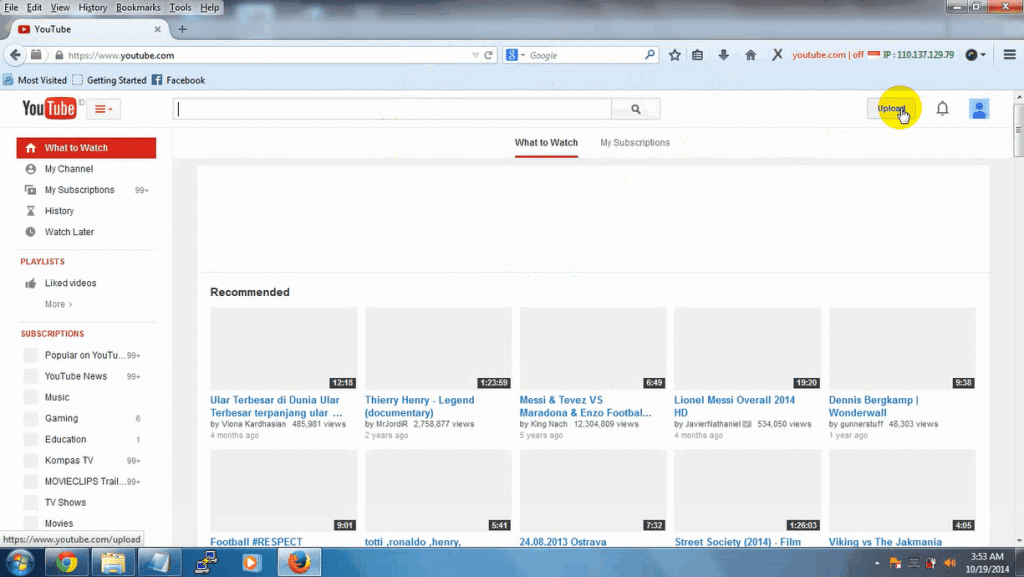Open a new tab with plus button
This screenshot has height=577, width=1024.
(182, 29)
